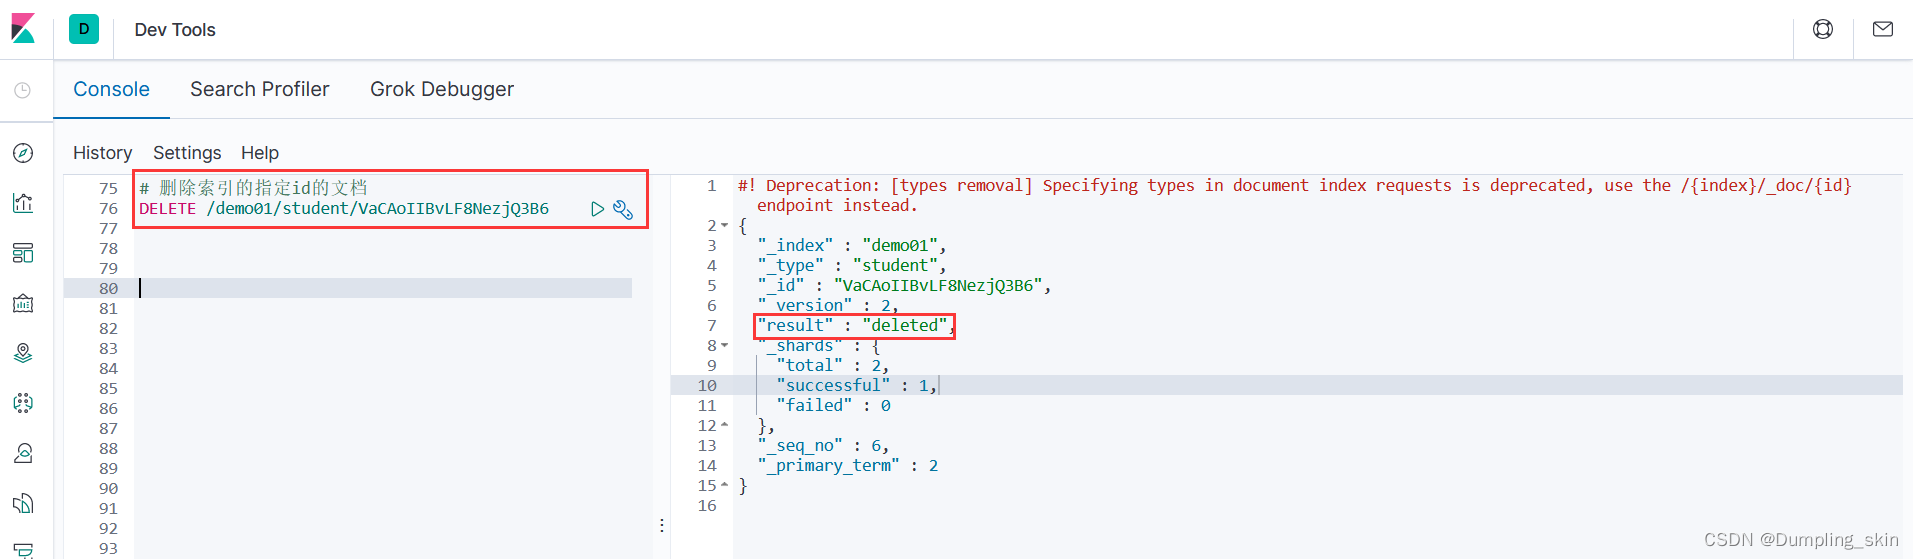Open Machine Learning icon in sidebar
Viewport: 1913px width, 559px height.
(x=23, y=403)
